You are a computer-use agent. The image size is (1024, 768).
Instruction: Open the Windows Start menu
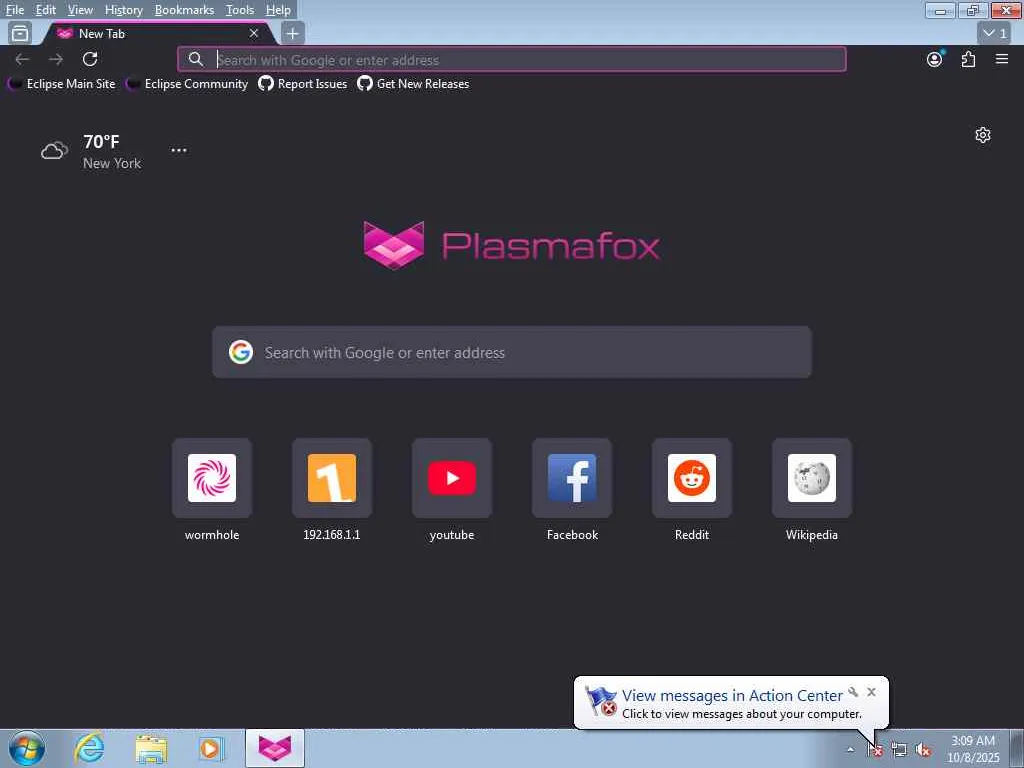(x=27, y=748)
